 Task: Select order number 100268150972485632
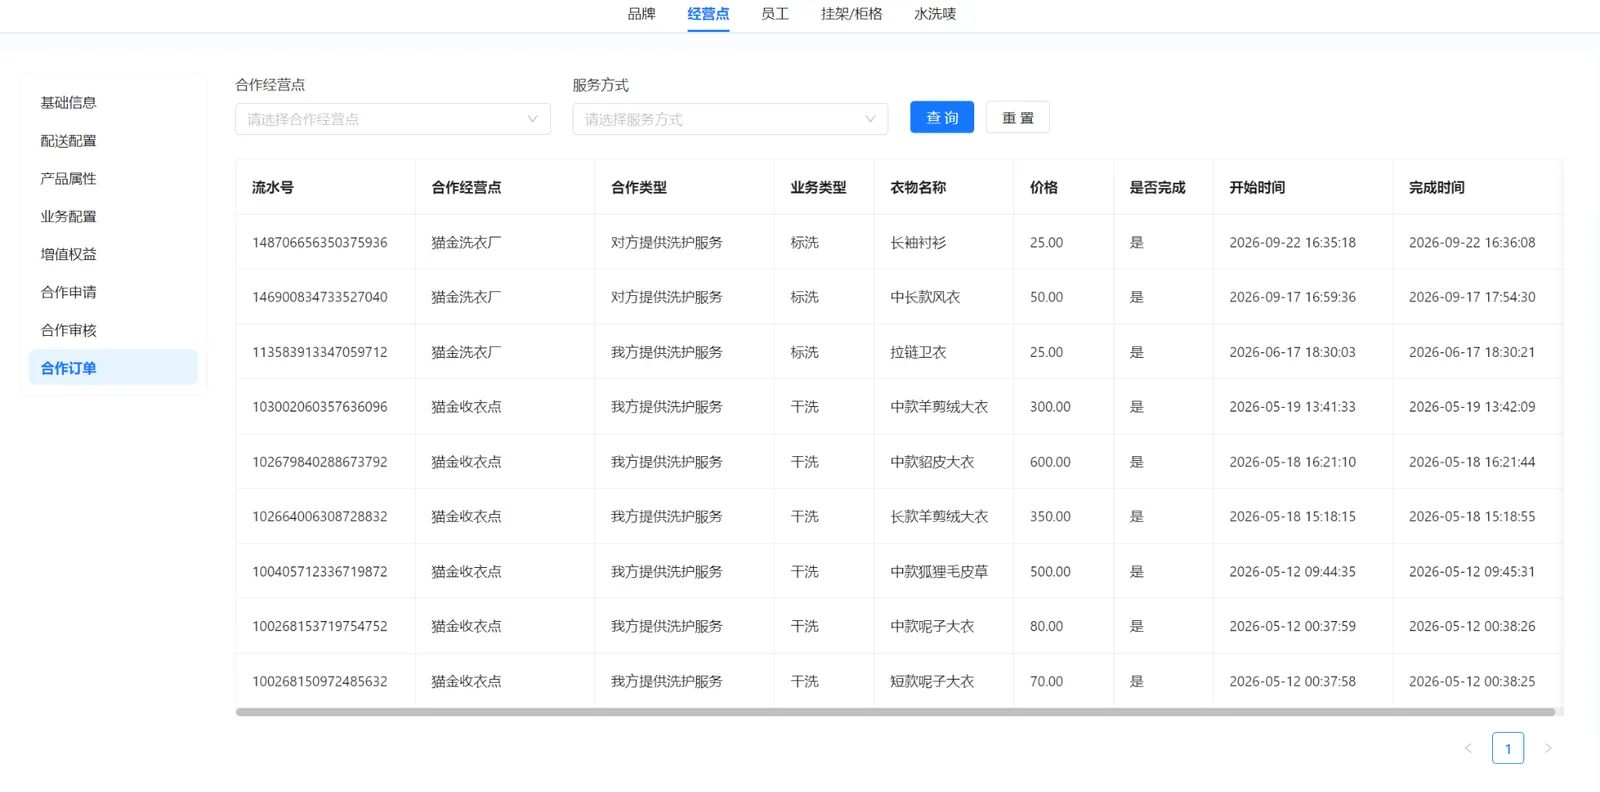click(x=320, y=681)
